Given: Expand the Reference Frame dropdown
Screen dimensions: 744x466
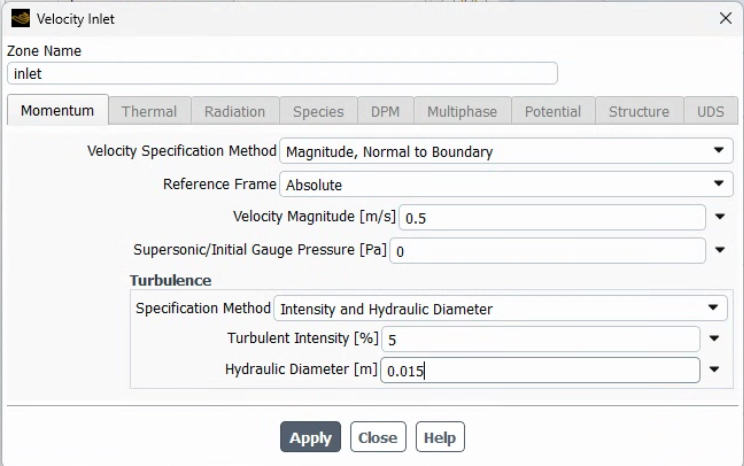Looking at the screenshot, I should coord(506,184).
